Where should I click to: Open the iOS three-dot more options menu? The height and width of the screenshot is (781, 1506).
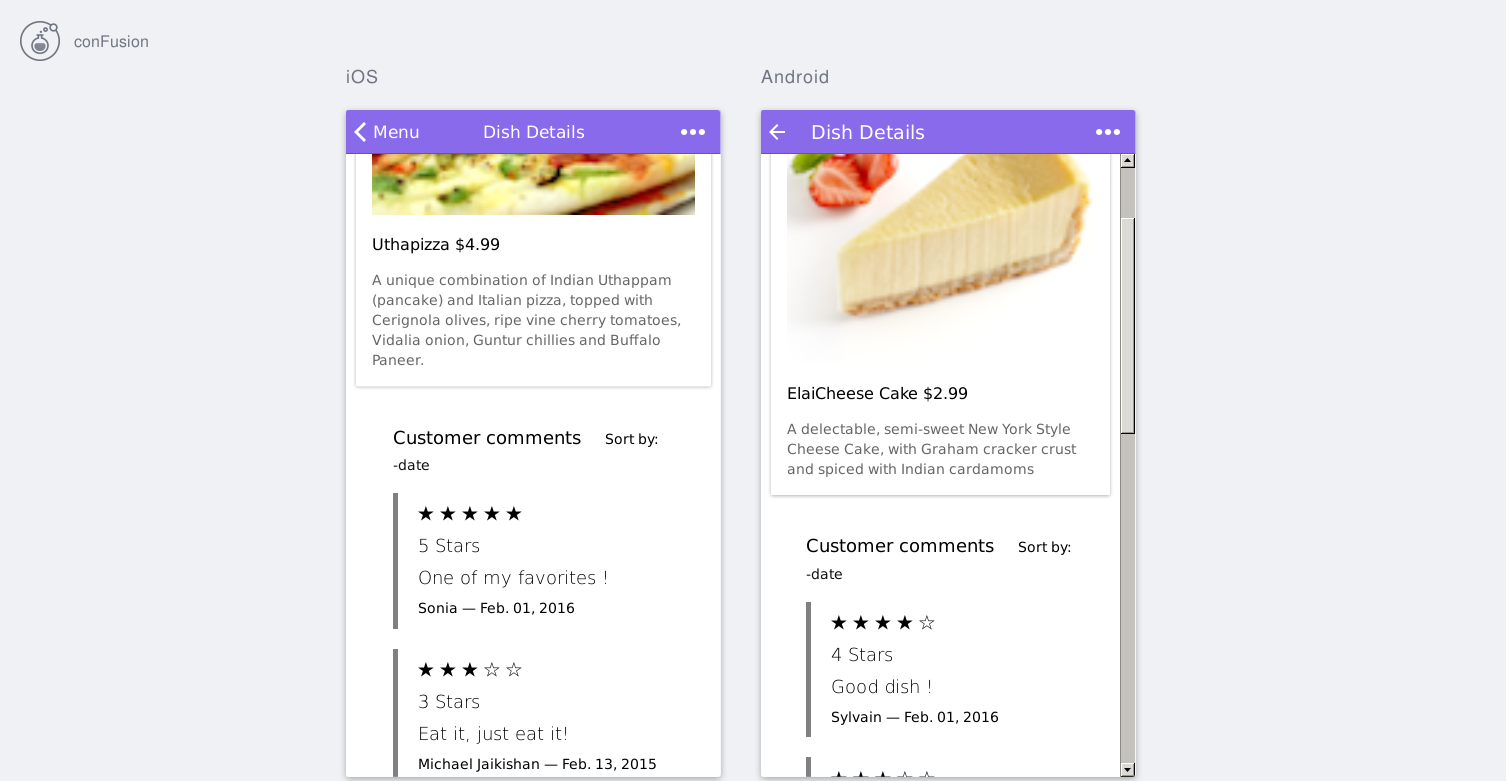[x=693, y=132]
